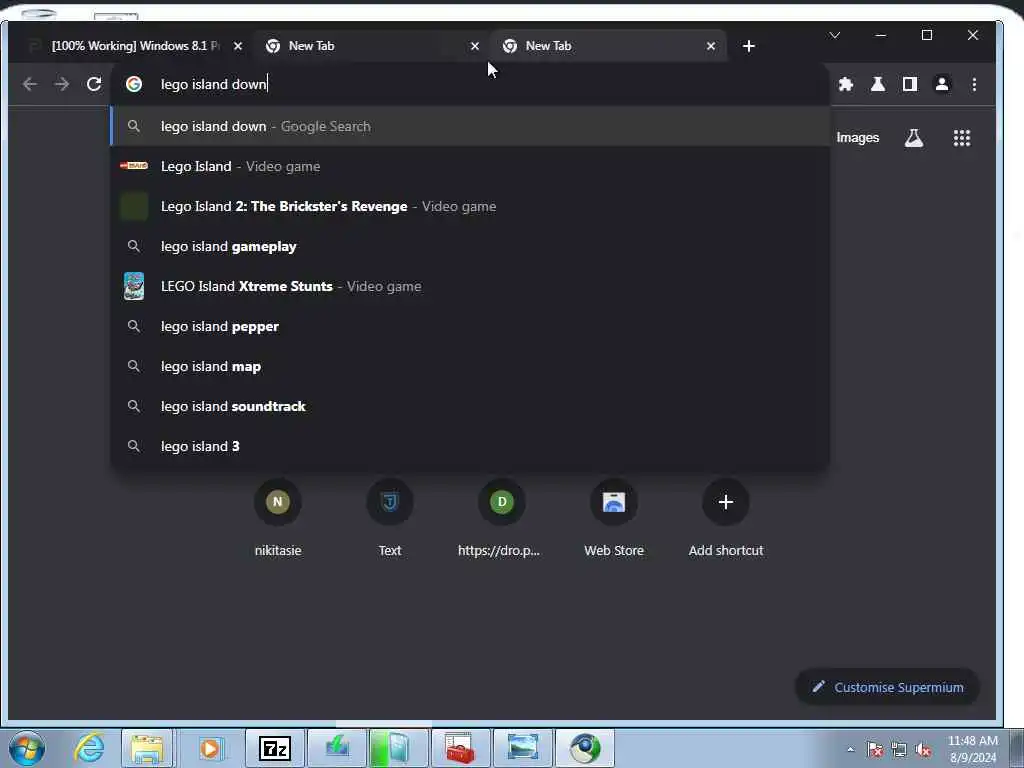
Task: Click the muted volume tray icon
Action: 923,750
